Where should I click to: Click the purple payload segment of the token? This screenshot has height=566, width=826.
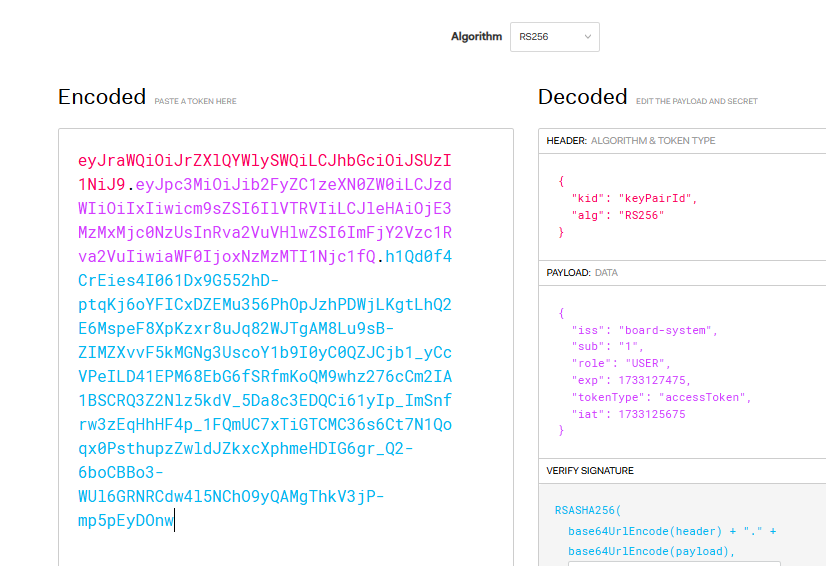(x=264, y=220)
